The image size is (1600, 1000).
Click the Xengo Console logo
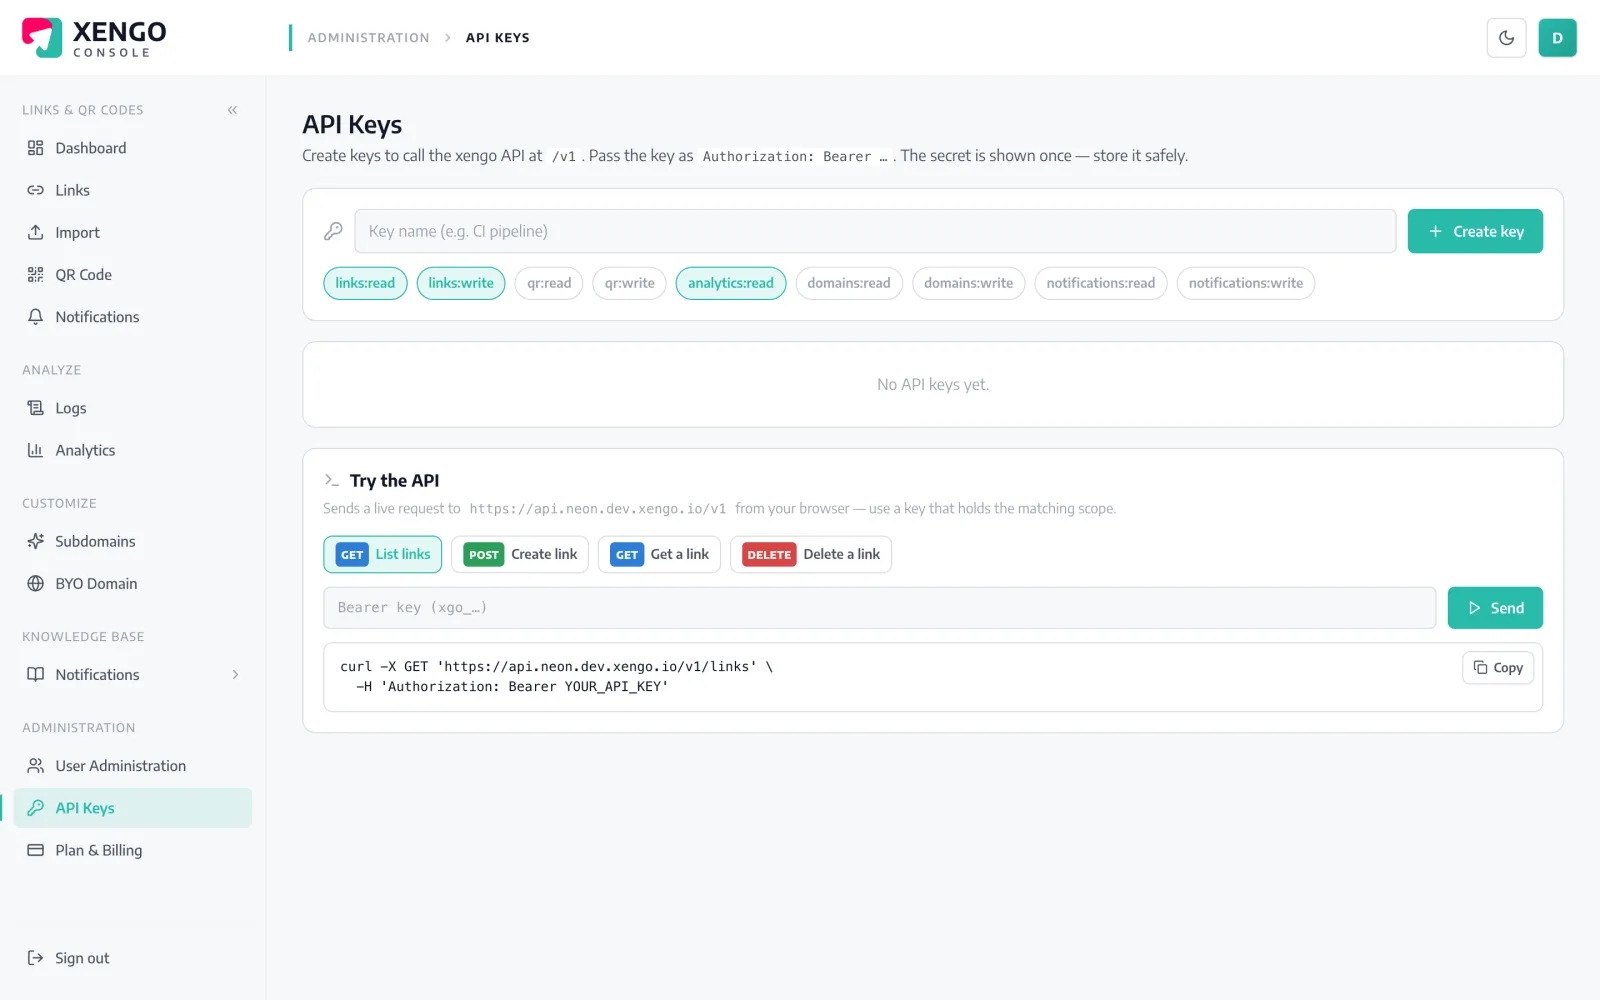click(94, 38)
